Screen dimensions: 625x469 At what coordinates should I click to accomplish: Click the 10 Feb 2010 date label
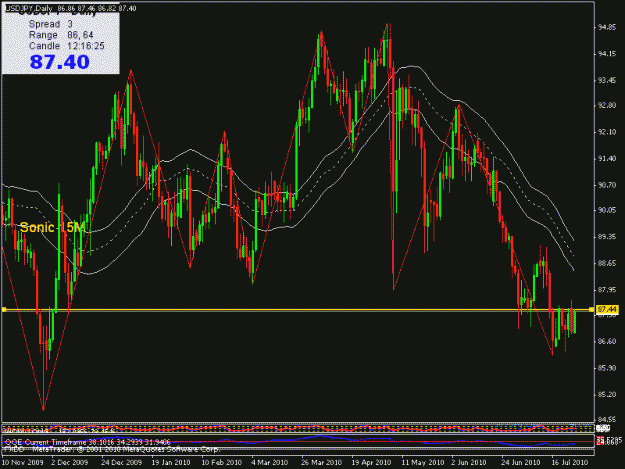pos(222,463)
